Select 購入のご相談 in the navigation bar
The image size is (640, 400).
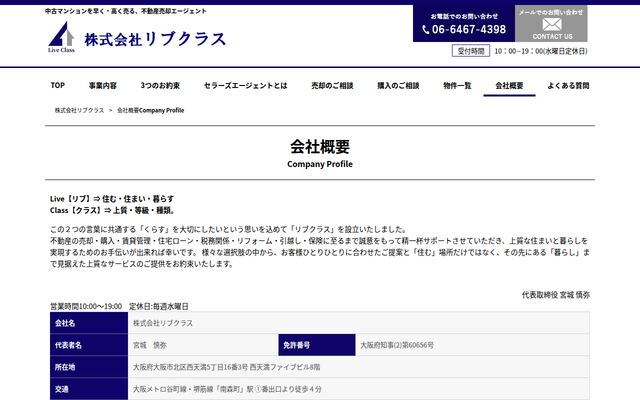398,85
